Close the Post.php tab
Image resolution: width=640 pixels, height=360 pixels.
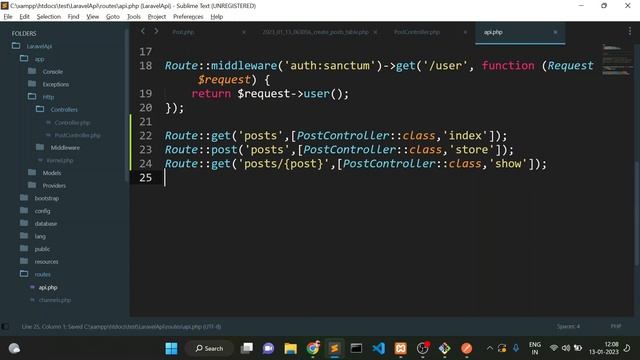244,32
